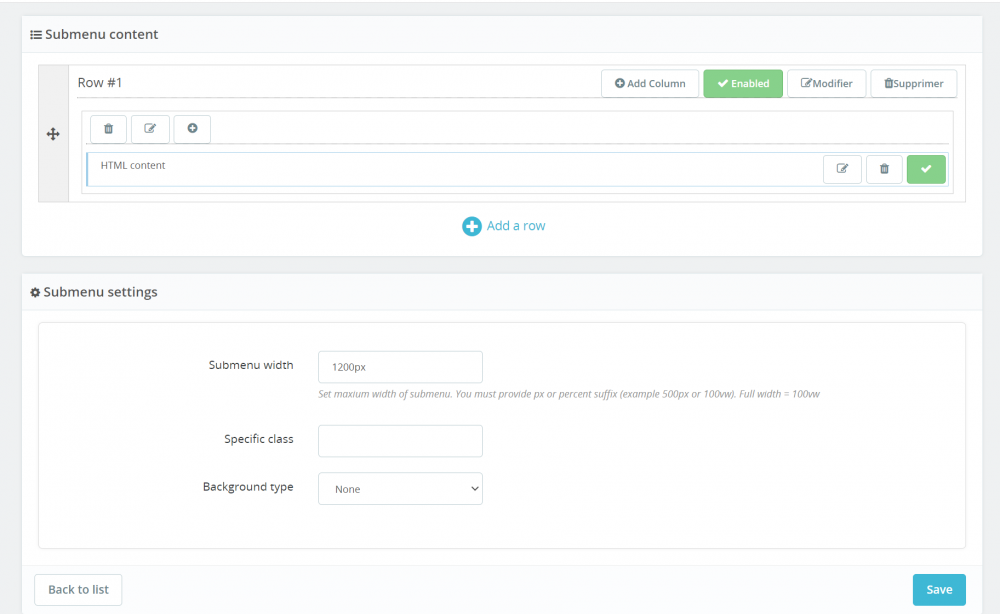Click the plus icon to add column content
This screenshot has height=614, width=1000.
coord(192,129)
